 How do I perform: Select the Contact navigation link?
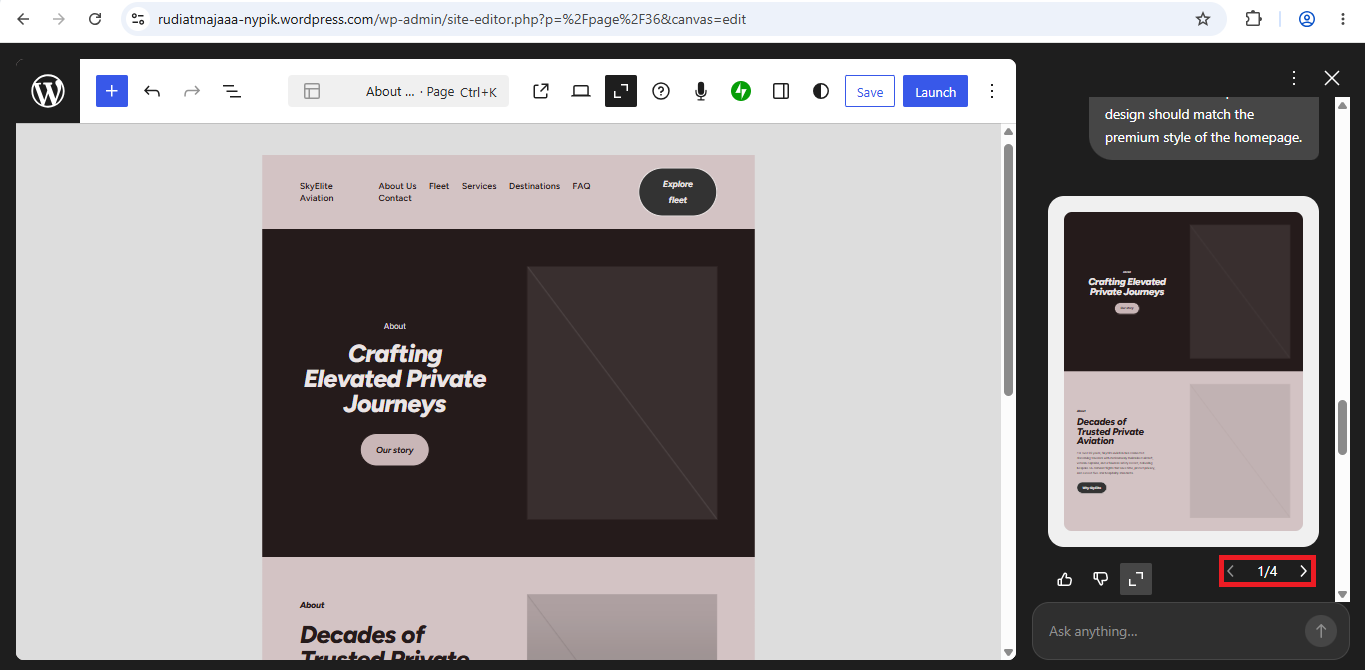coord(395,198)
